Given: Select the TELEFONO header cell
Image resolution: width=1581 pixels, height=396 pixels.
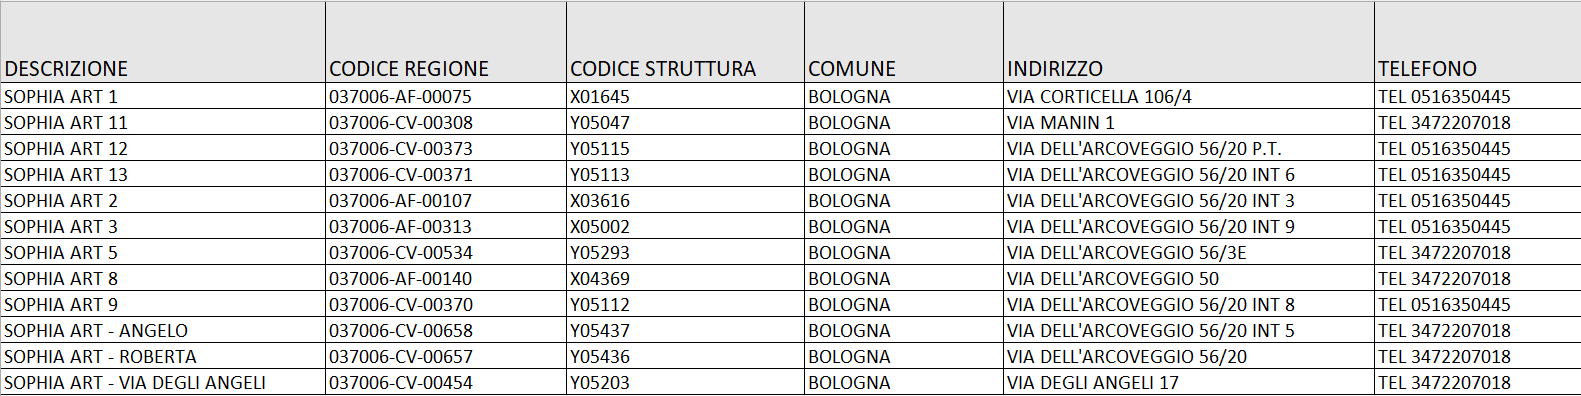Looking at the screenshot, I should click(1478, 42).
